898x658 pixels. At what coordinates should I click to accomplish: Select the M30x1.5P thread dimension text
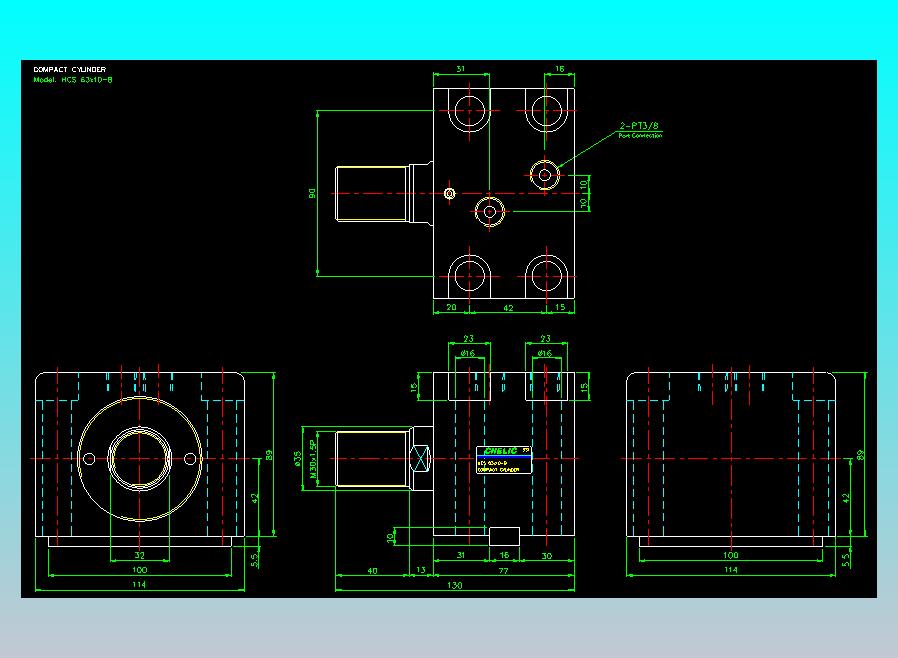pos(313,459)
